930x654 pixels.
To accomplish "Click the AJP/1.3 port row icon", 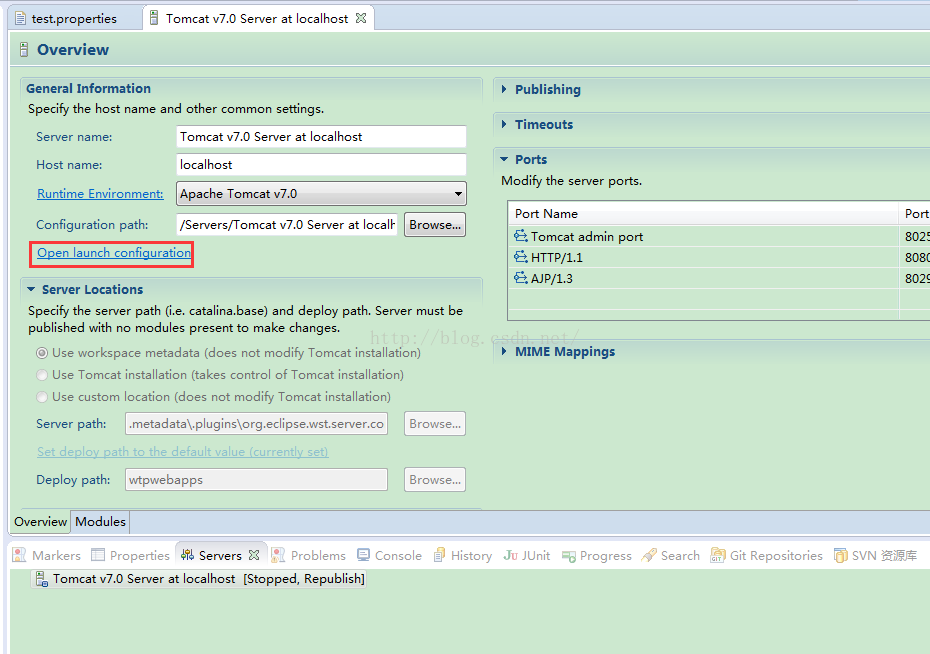I will pyautogui.click(x=521, y=277).
